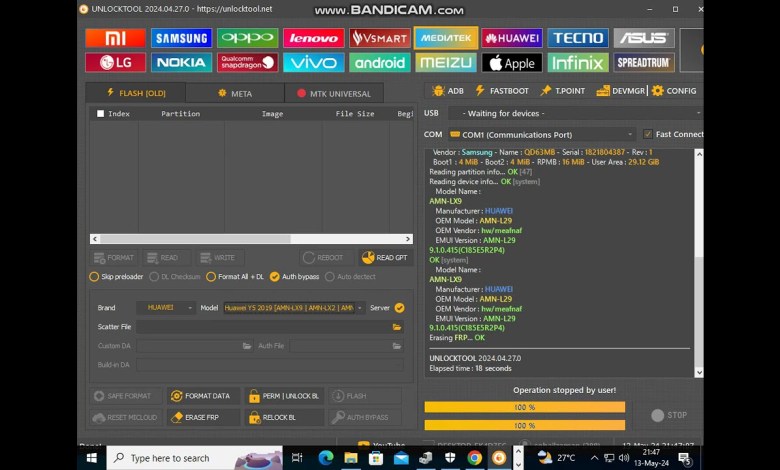The height and width of the screenshot is (470, 780).
Task: Select the Xiaomi MI brand tile
Action: [115, 38]
